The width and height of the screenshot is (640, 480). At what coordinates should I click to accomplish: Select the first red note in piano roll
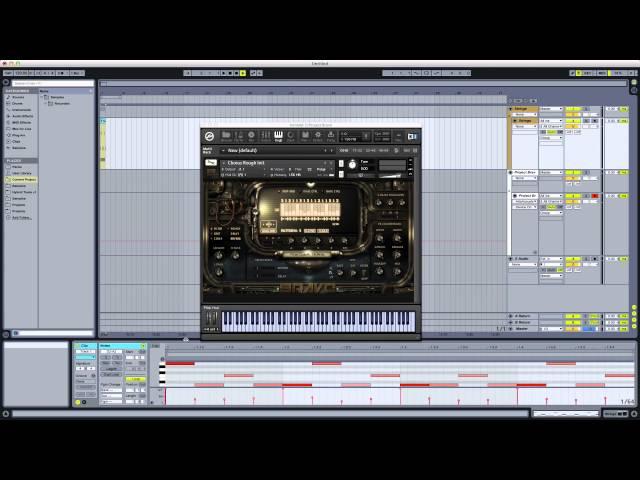coord(180,363)
